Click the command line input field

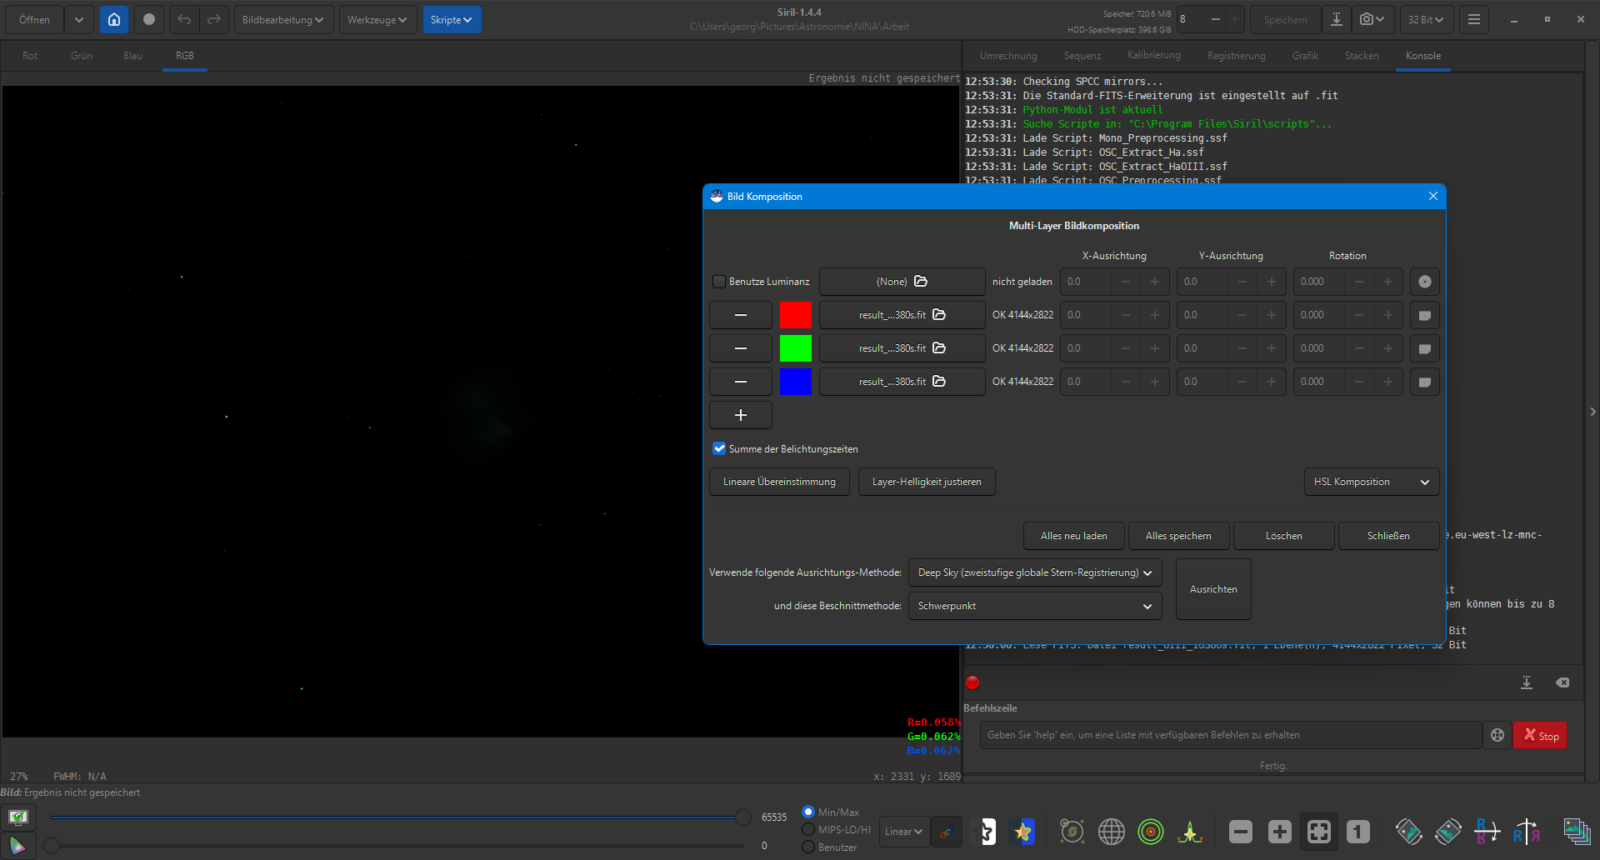(x=1230, y=735)
